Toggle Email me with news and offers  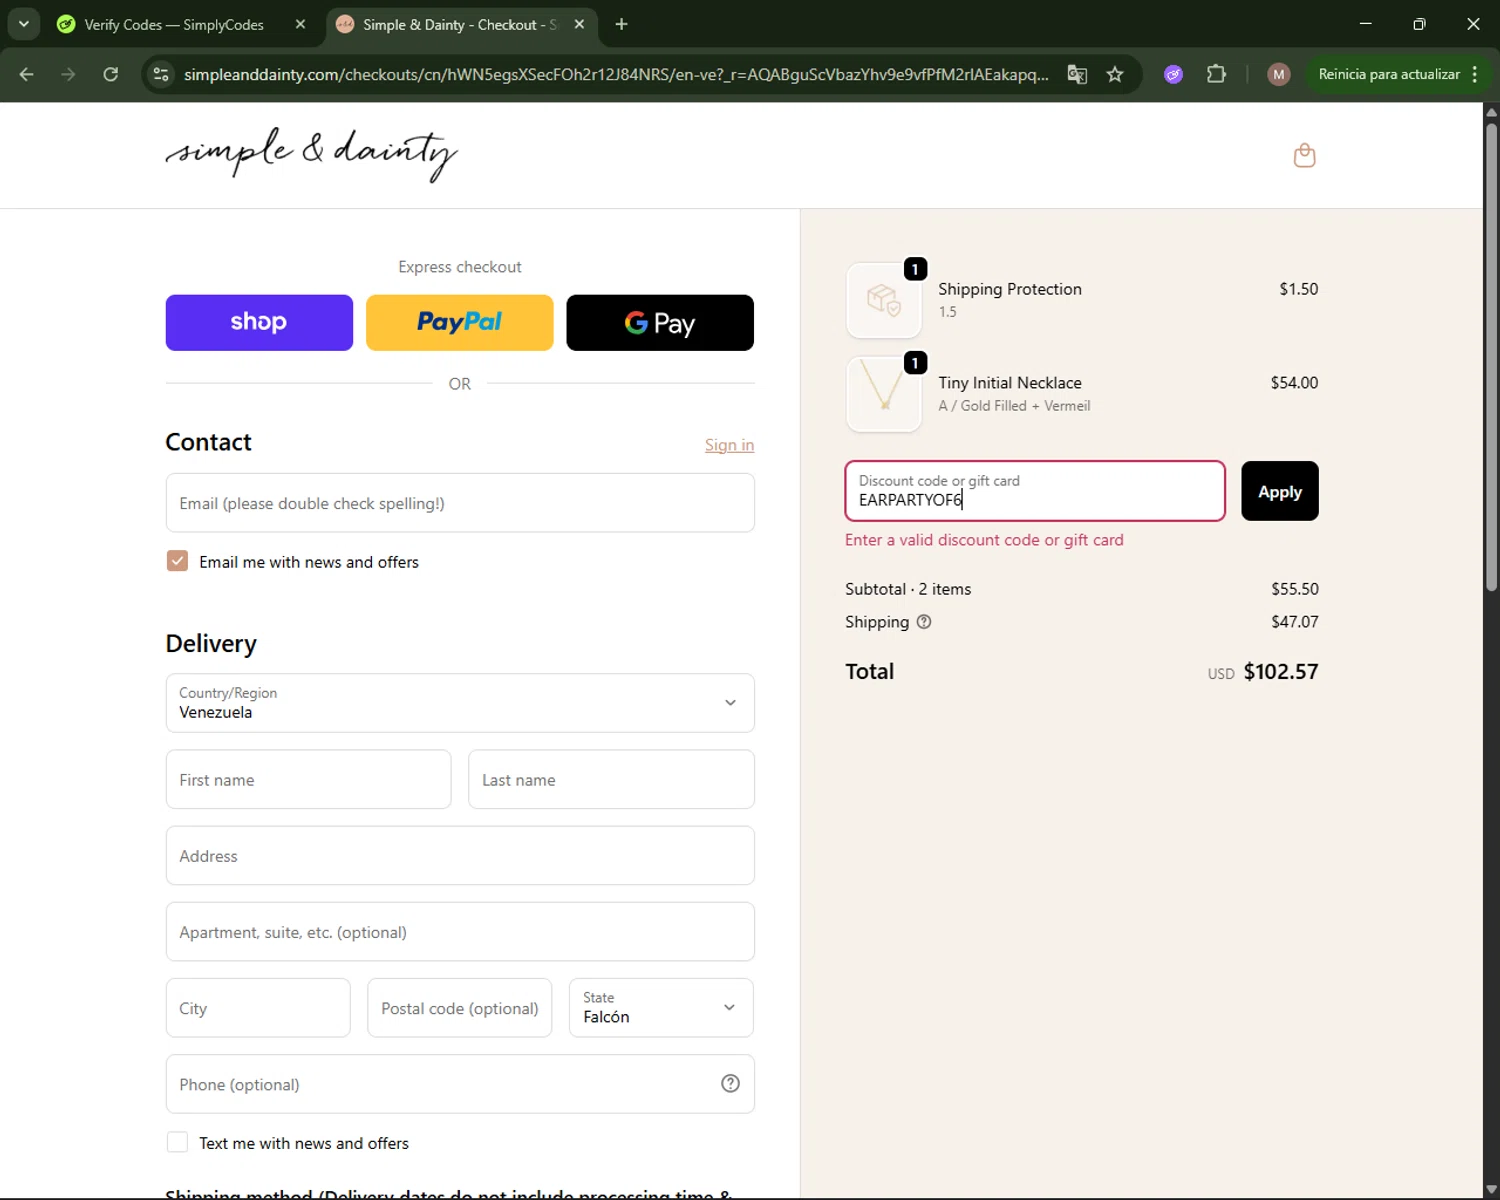tap(177, 561)
